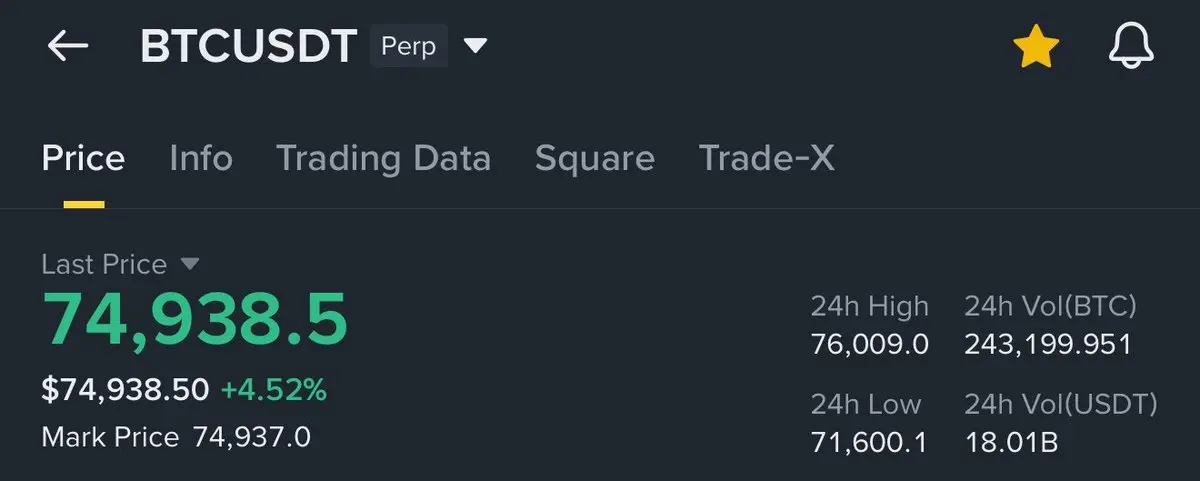The width and height of the screenshot is (1200, 481).
Task: Click the 24h High value 76,009.0
Action: 869,345
